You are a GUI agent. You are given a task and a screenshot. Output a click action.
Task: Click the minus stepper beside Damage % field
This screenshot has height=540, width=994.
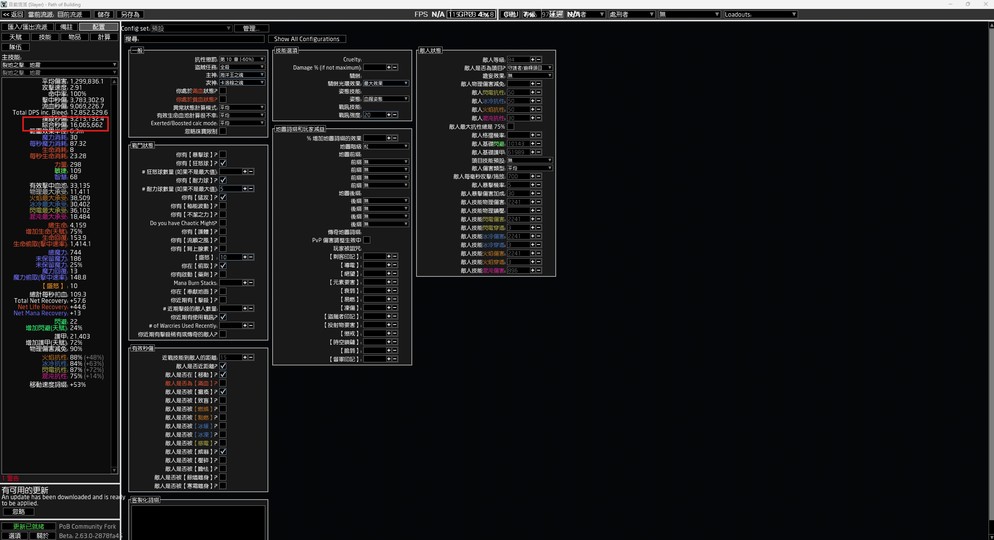click(x=395, y=68)
